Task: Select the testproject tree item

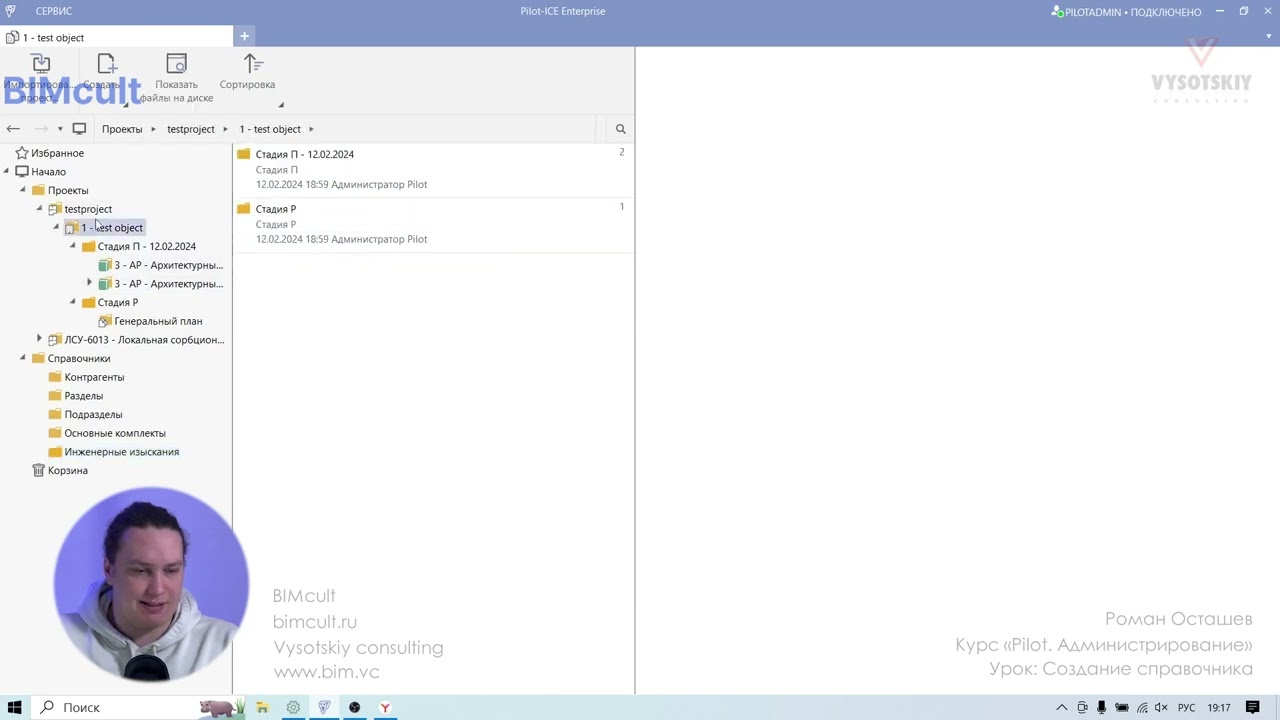Action: [x=88, y=209]
